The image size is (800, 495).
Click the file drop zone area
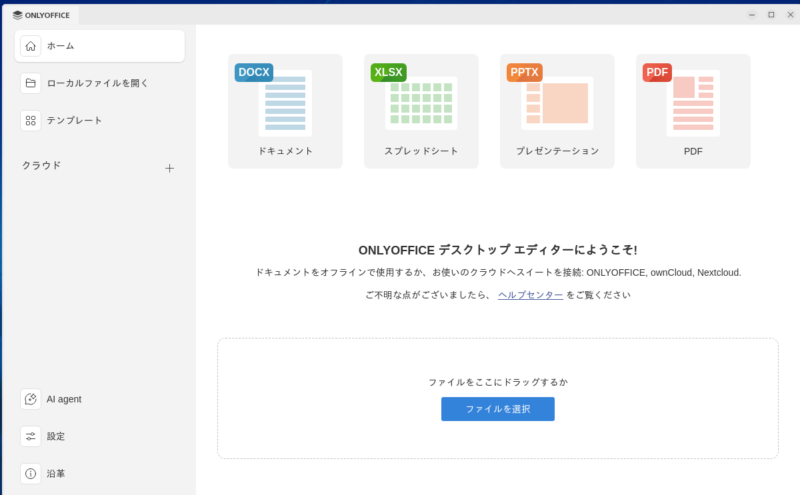tap(497, 360)
